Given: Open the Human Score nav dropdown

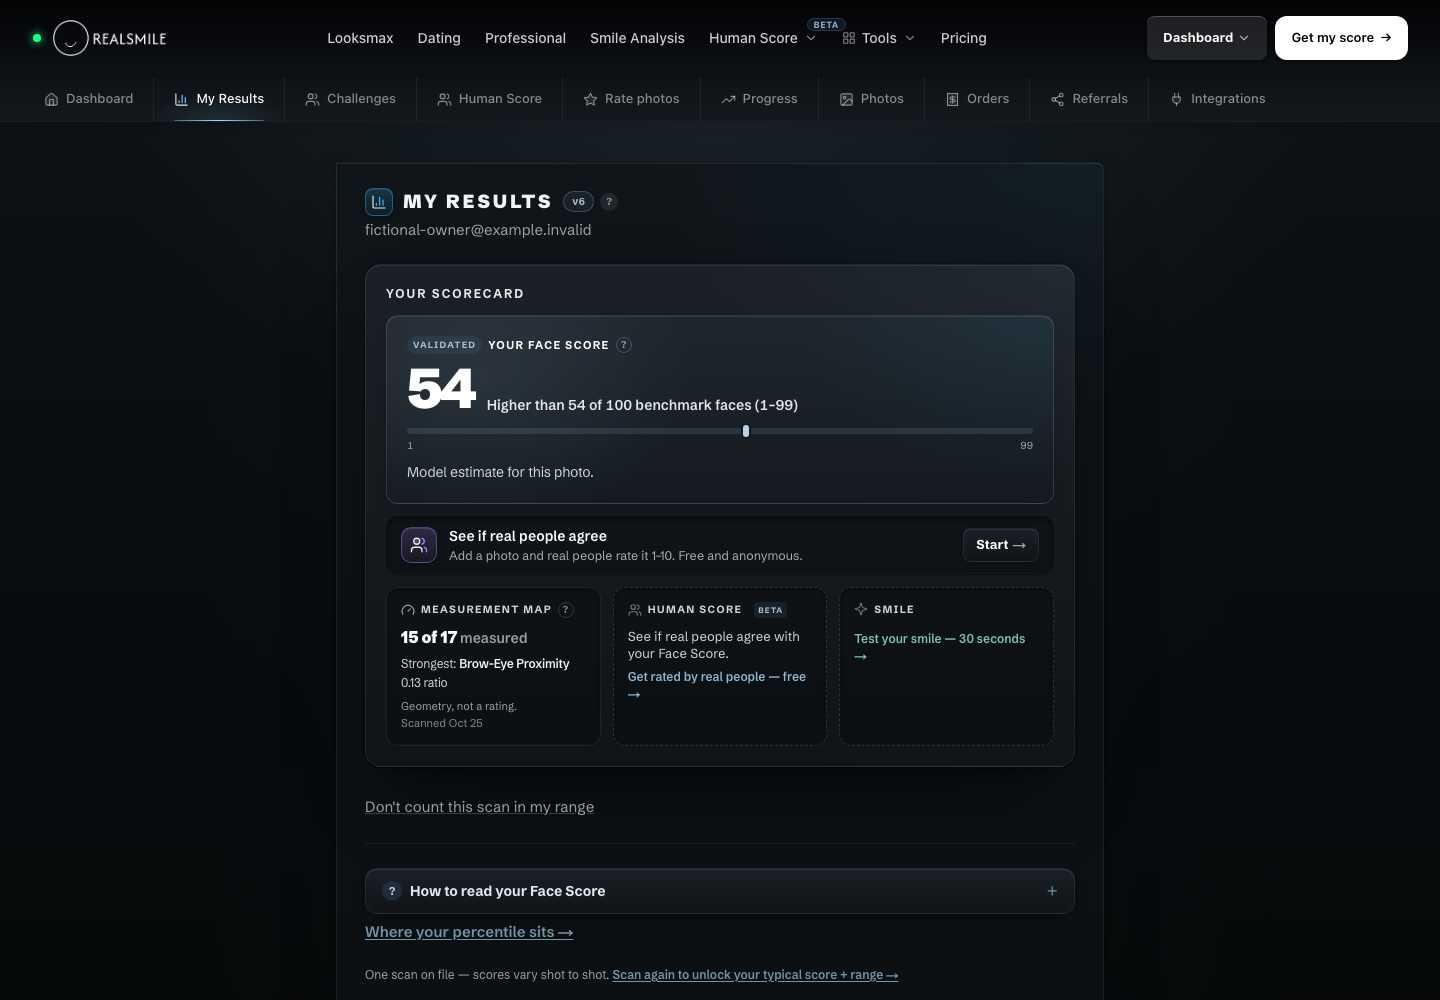Looking at the screenshot, I should point(763,38).
